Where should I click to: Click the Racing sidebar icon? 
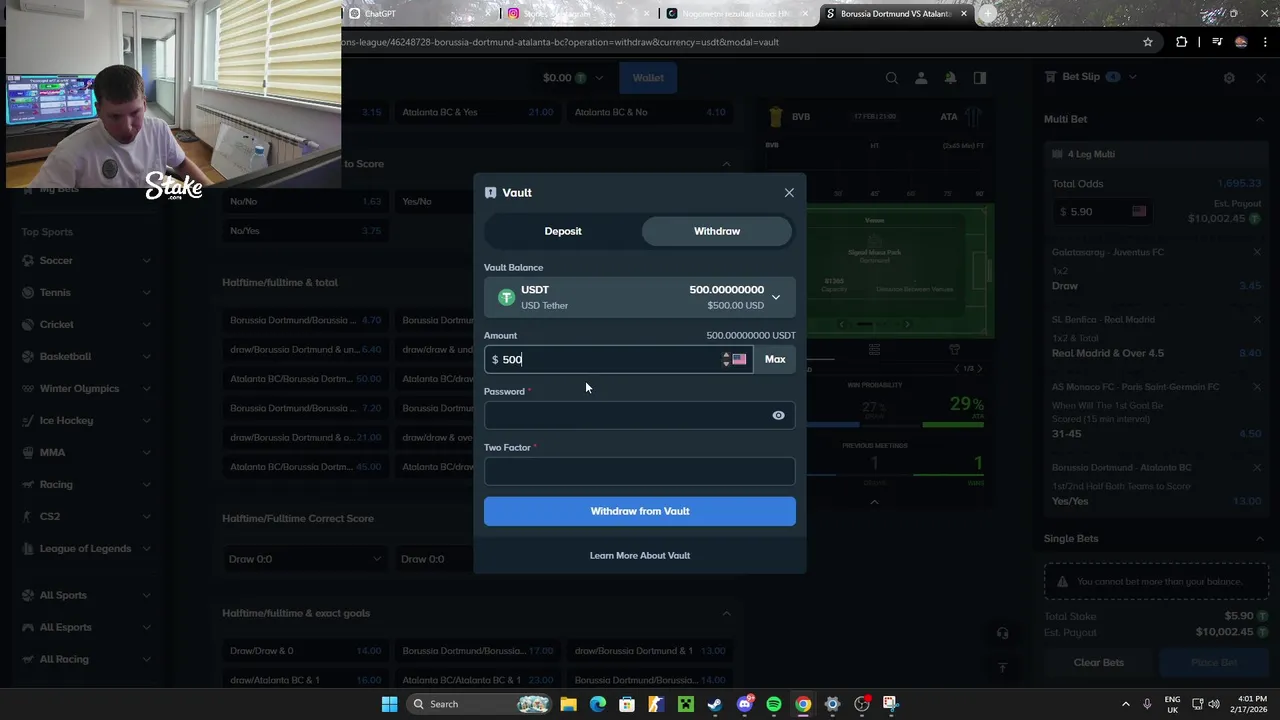(x=28, y=485)
